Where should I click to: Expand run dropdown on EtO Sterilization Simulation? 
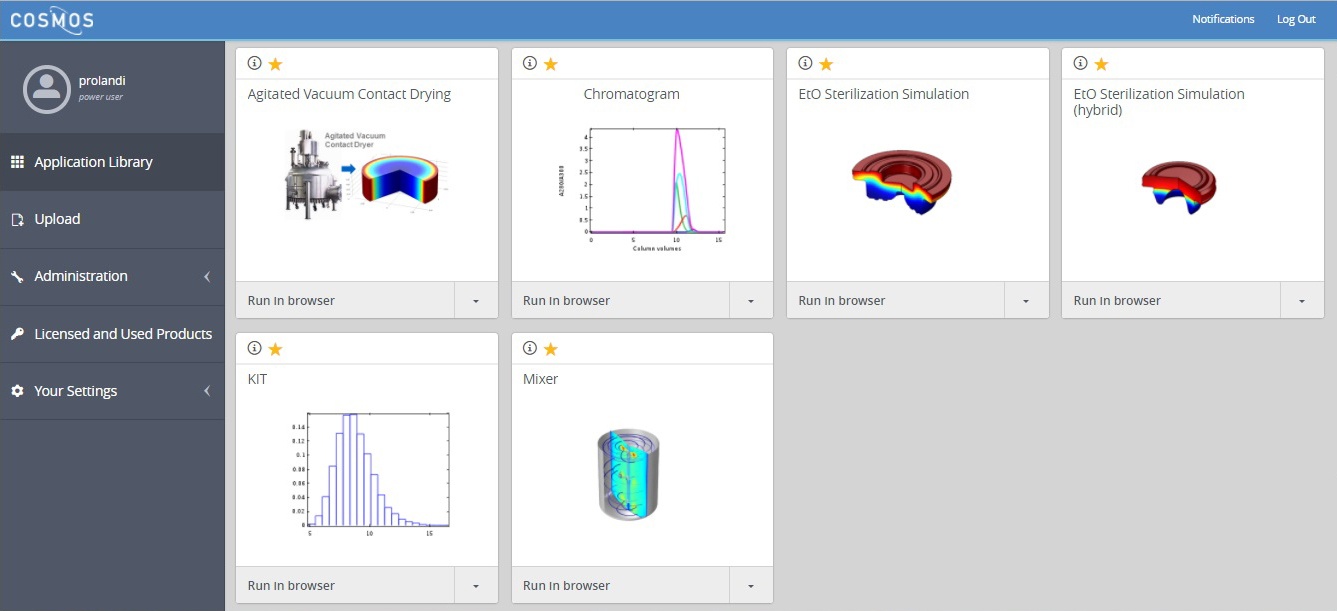[x=1026, y=300]
